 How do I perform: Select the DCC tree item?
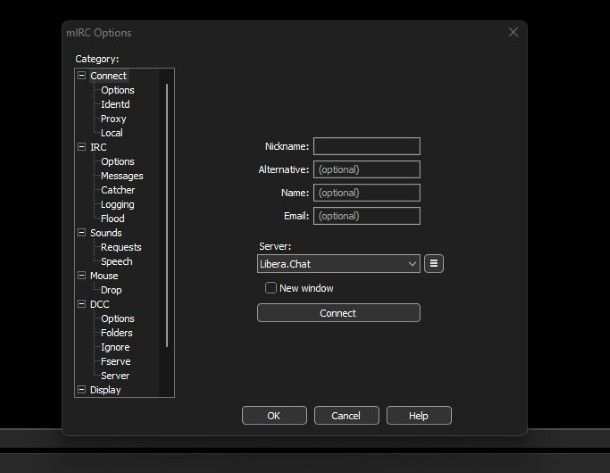[x=100, y=304]
